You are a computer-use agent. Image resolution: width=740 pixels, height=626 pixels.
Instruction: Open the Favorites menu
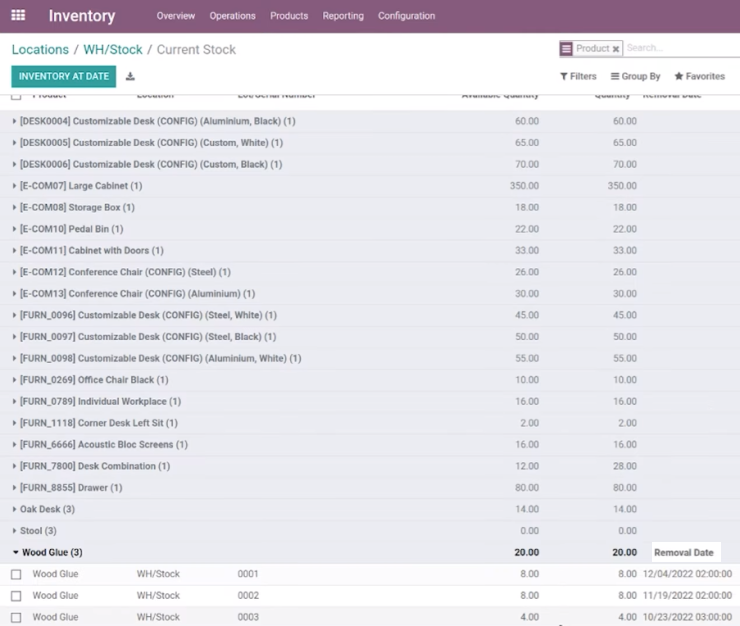[699, 76]
